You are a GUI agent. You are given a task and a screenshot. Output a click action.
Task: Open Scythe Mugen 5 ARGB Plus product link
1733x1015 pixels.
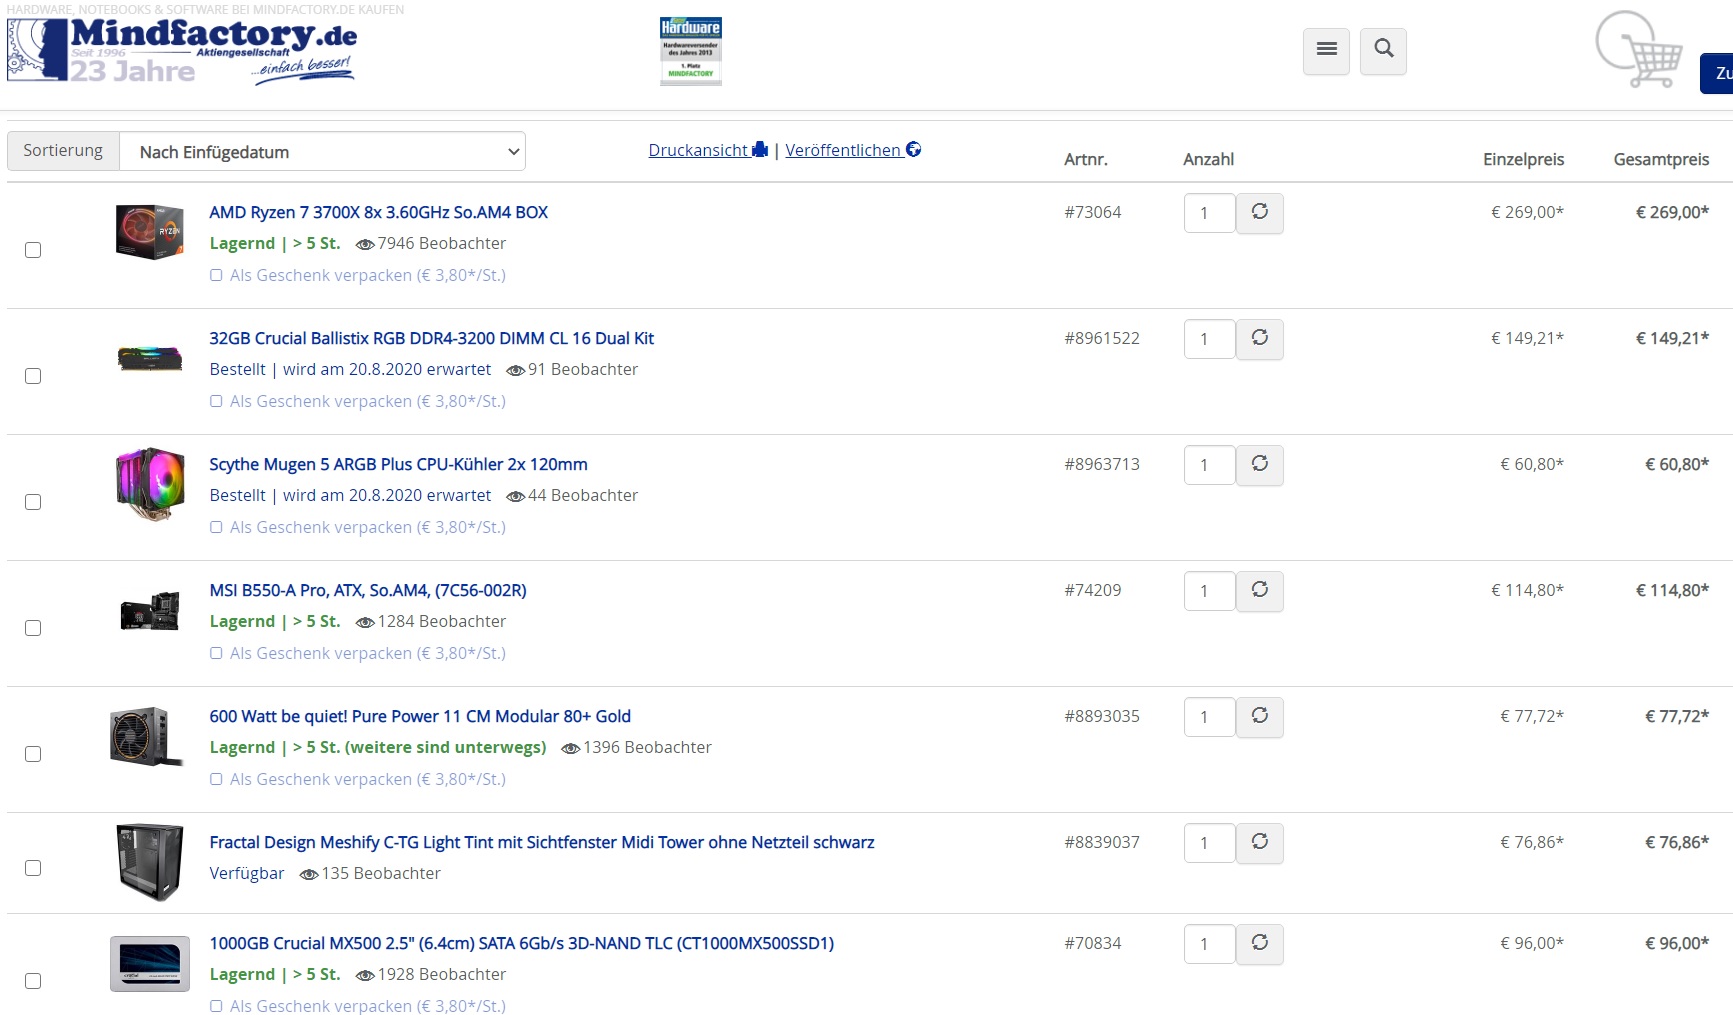tap(398, 464)
